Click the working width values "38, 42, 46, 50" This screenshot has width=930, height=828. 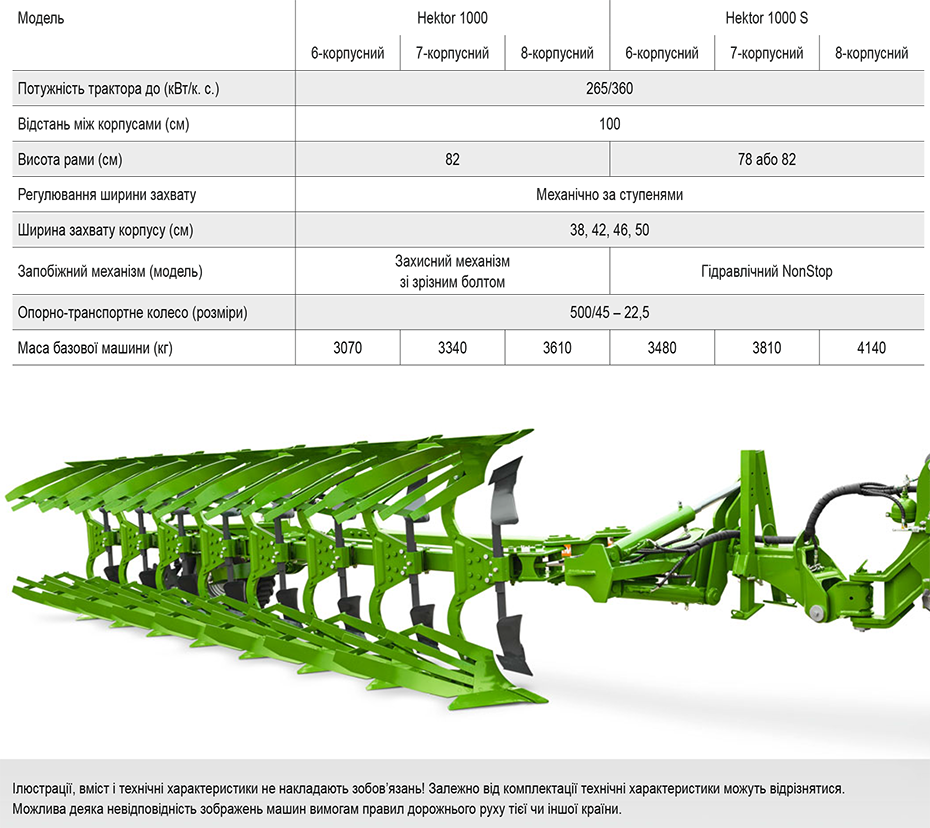610,230
